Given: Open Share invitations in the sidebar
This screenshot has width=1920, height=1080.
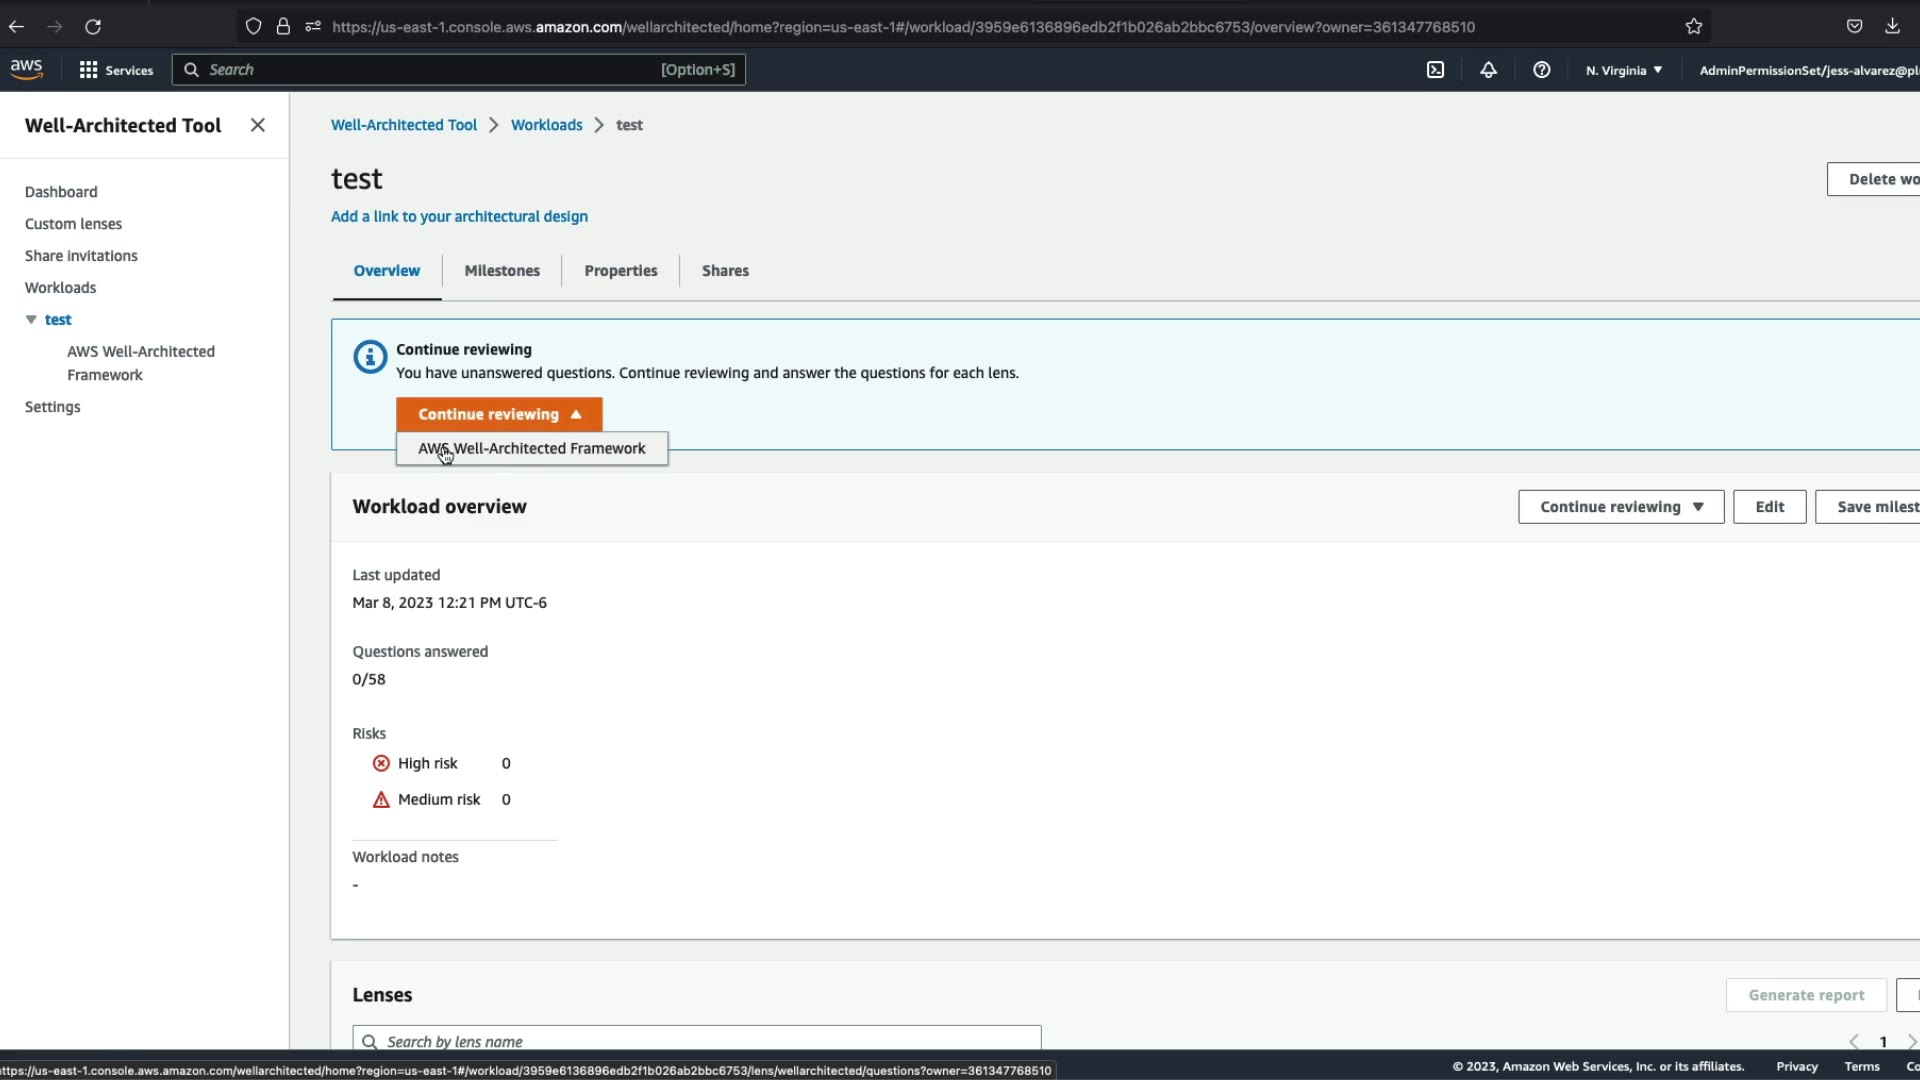Looking at the screenshot, I should point(81,256).
